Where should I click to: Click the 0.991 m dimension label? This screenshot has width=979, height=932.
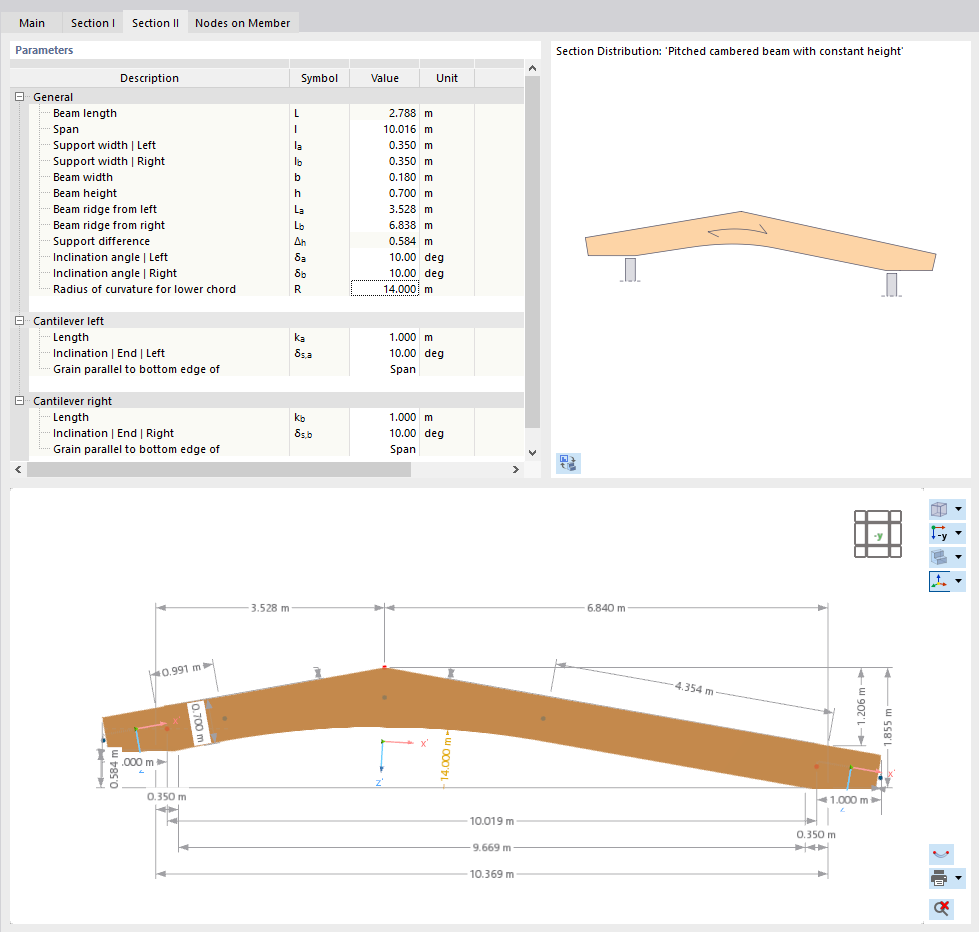(x=182, y=670)
